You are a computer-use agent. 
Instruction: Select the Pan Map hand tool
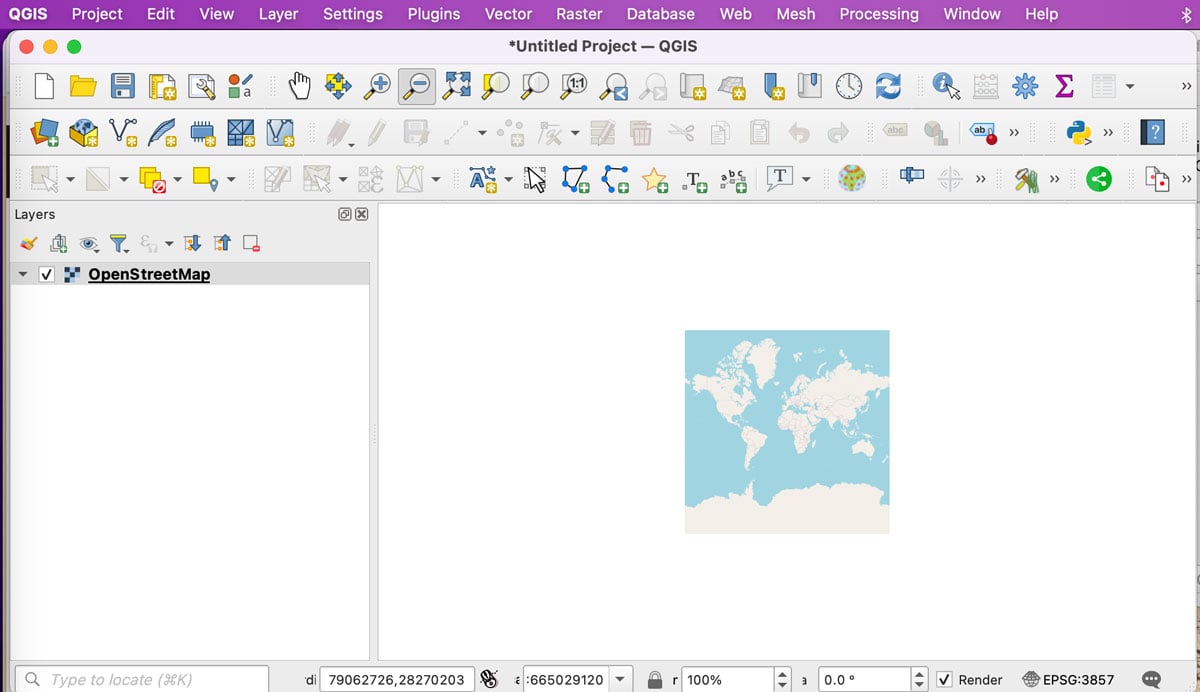(x=299, y=86)
